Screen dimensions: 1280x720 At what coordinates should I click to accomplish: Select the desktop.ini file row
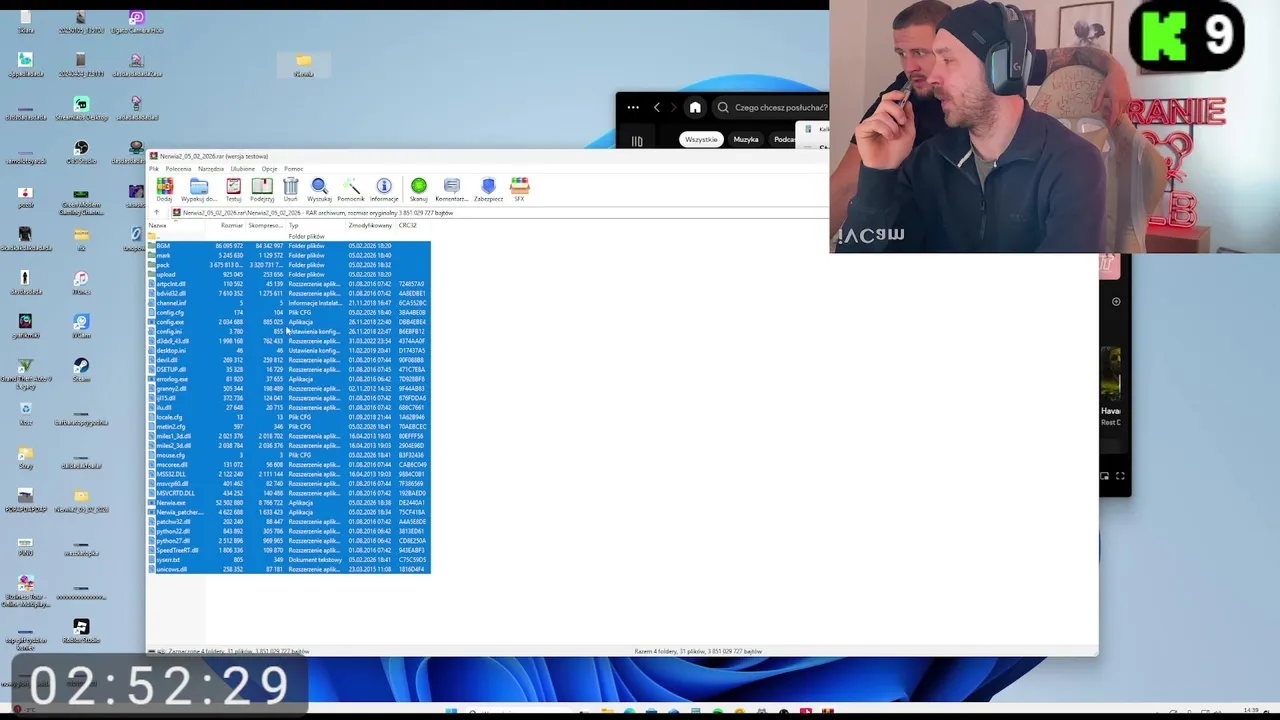[x=289, y=351]
